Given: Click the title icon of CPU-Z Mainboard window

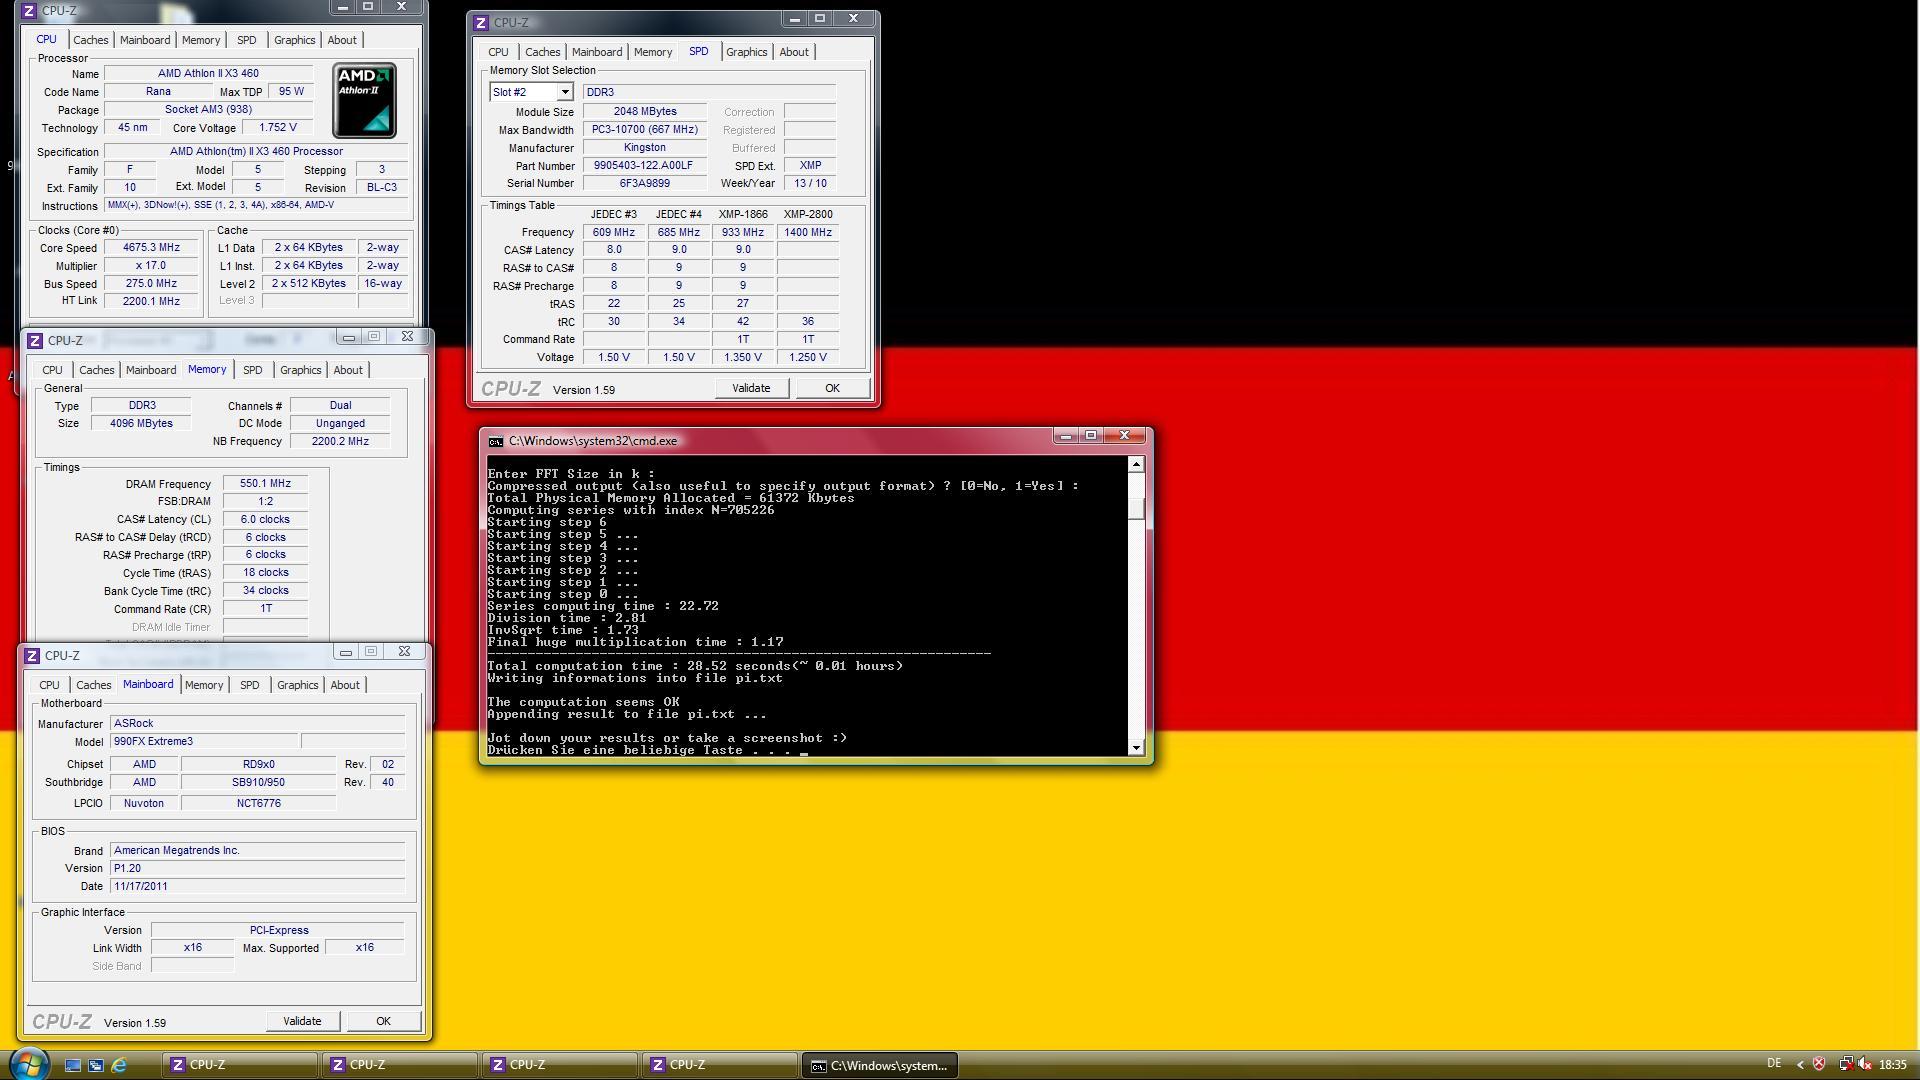Looking at the screenshot, I should click(32, 656).
